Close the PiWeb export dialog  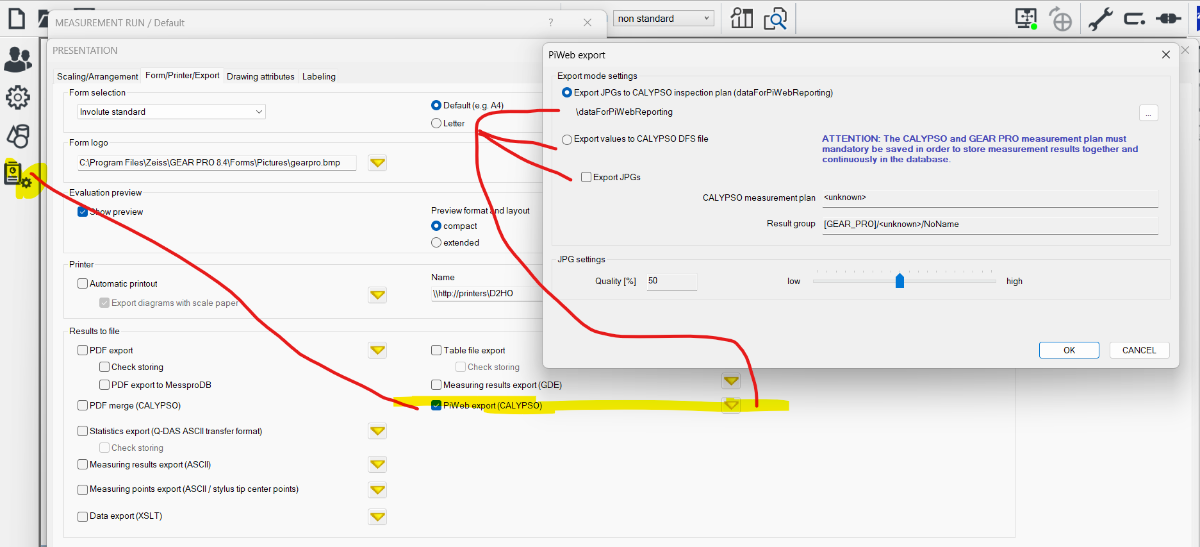click(x=1166, y=55)
